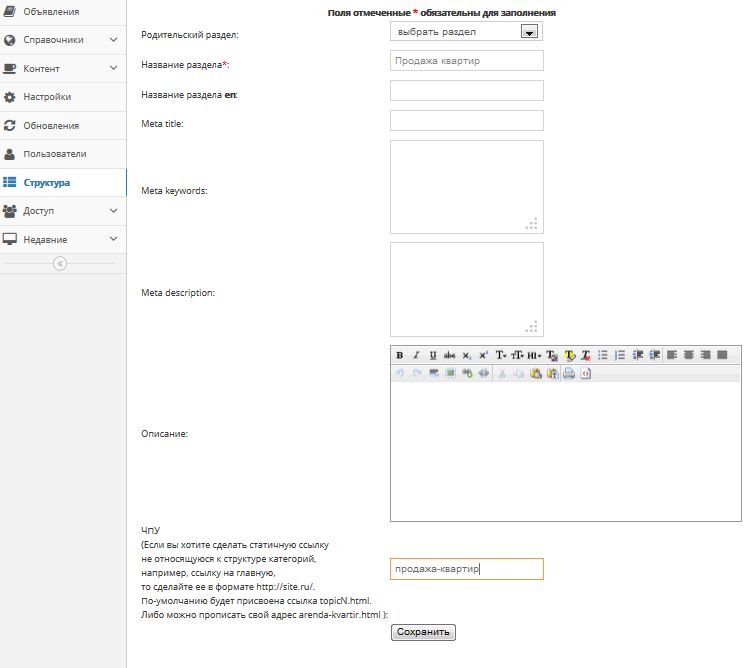The width and height of the screenshot is (751, 668).
Task: Click the Обновления refresh icon
Action: click(10, 125)
